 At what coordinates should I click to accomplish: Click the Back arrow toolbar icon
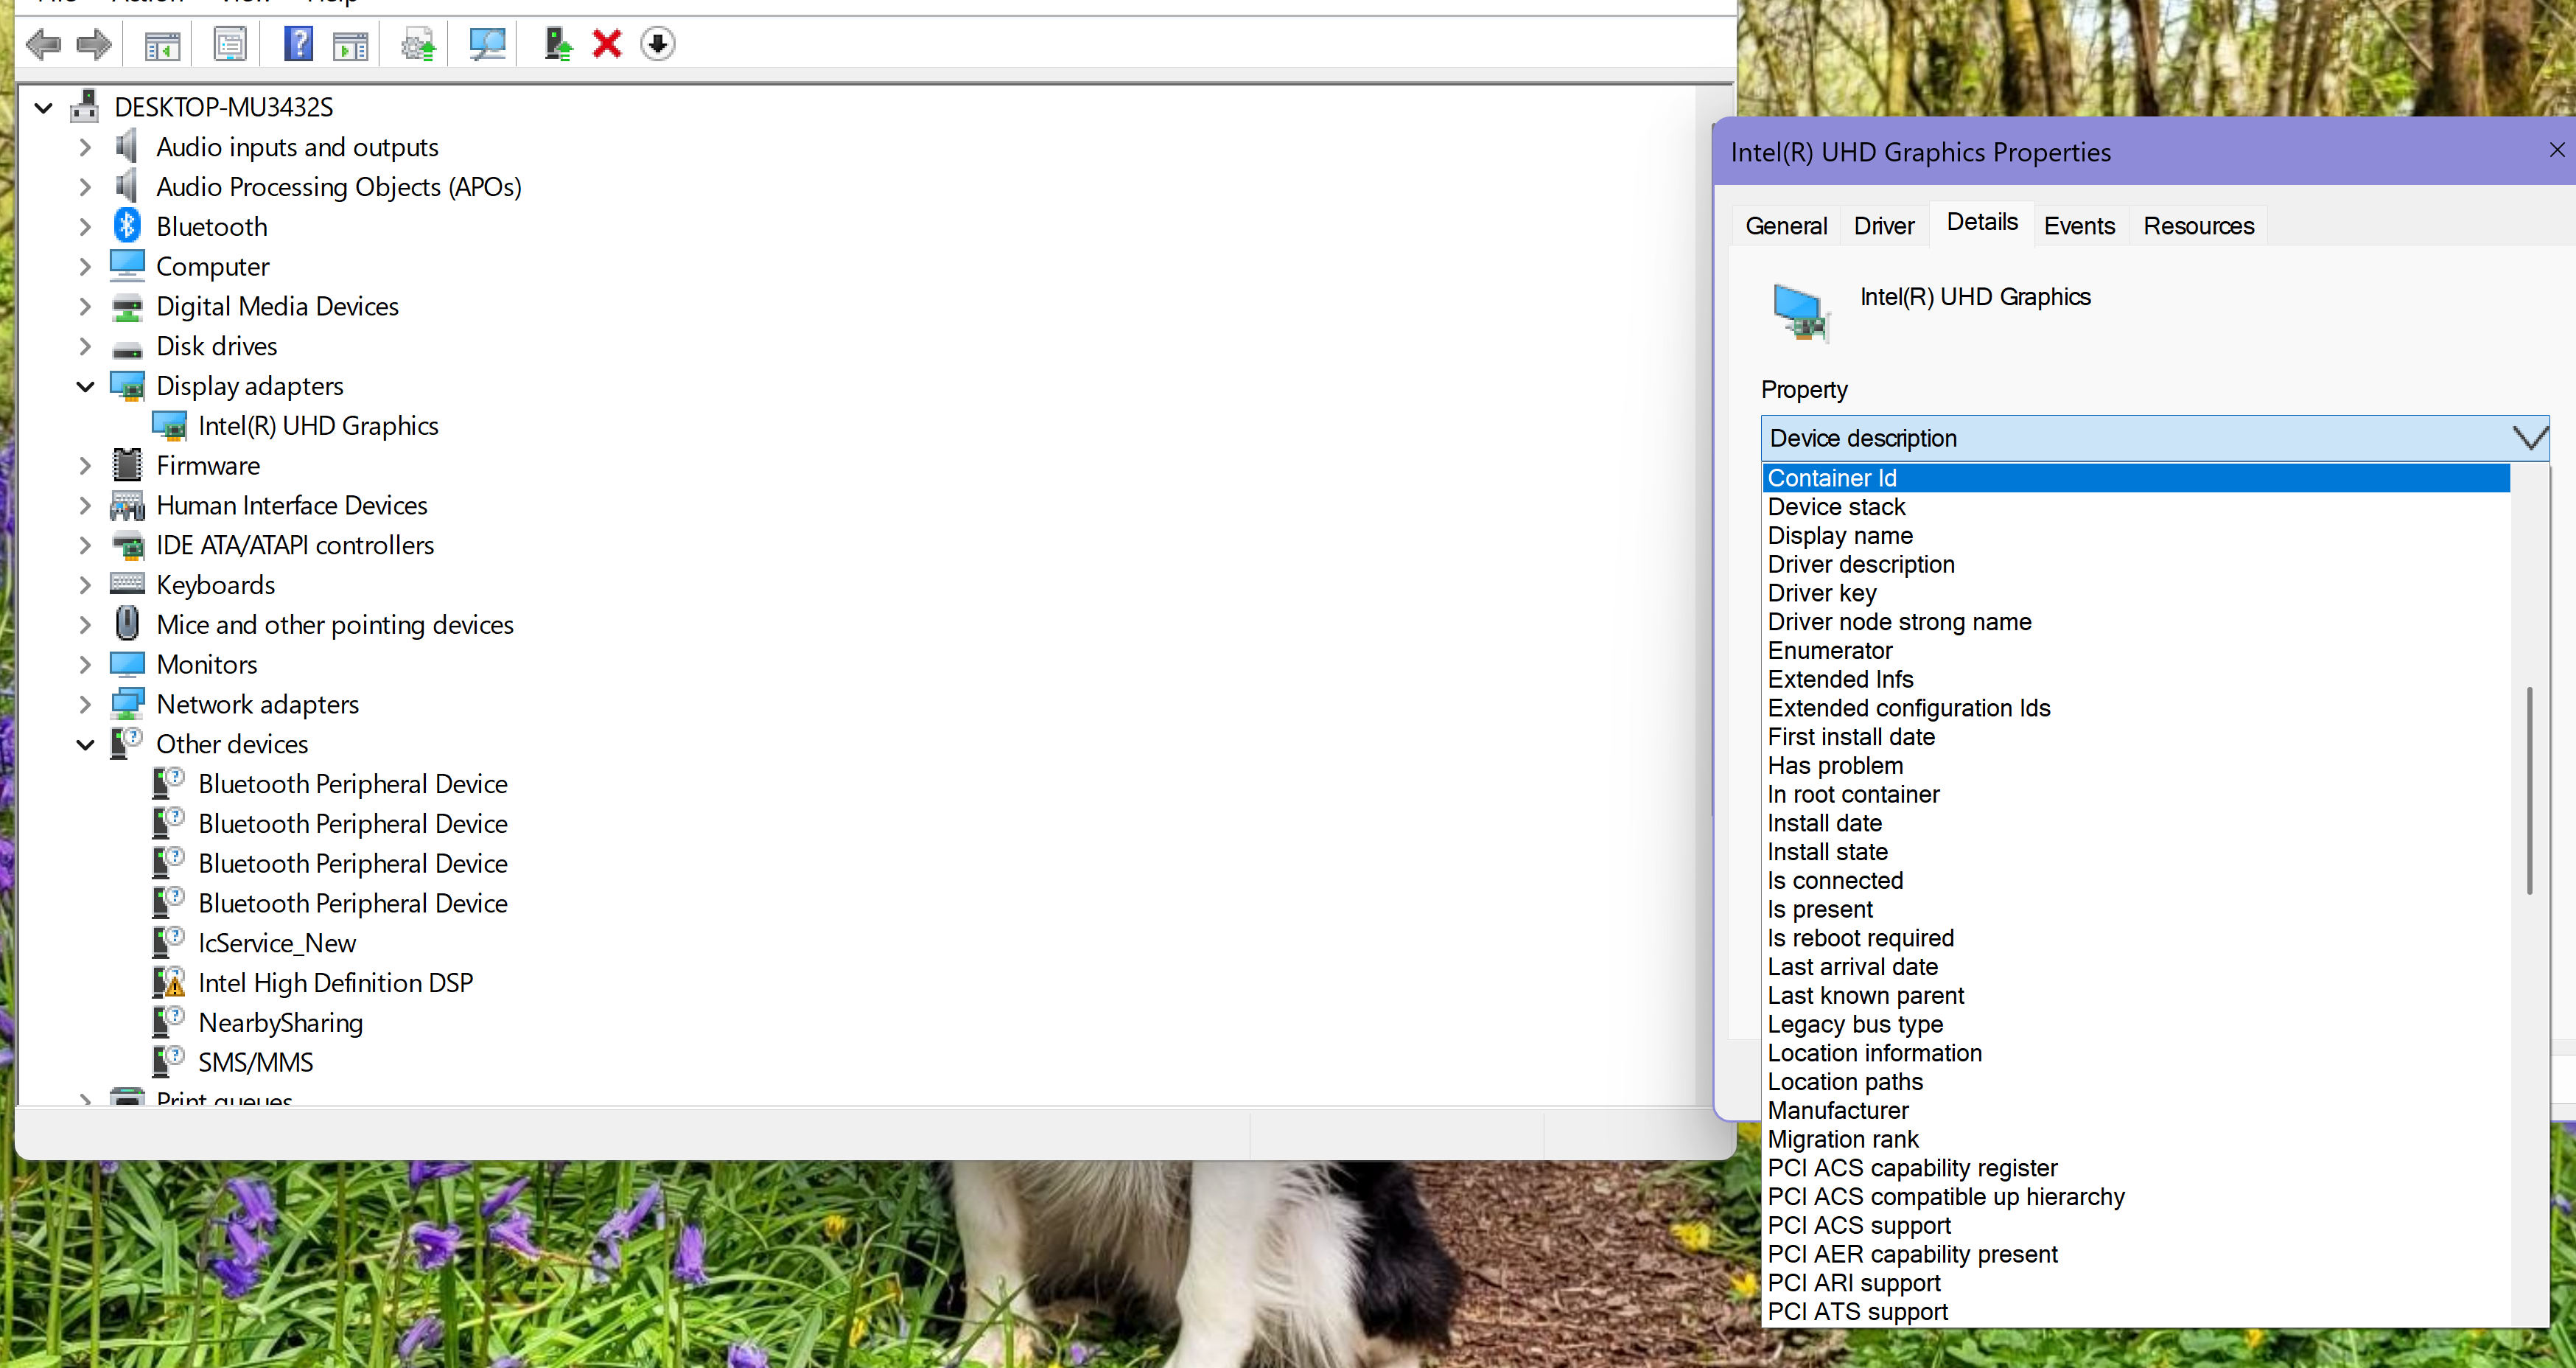click(x=43, y=44)
